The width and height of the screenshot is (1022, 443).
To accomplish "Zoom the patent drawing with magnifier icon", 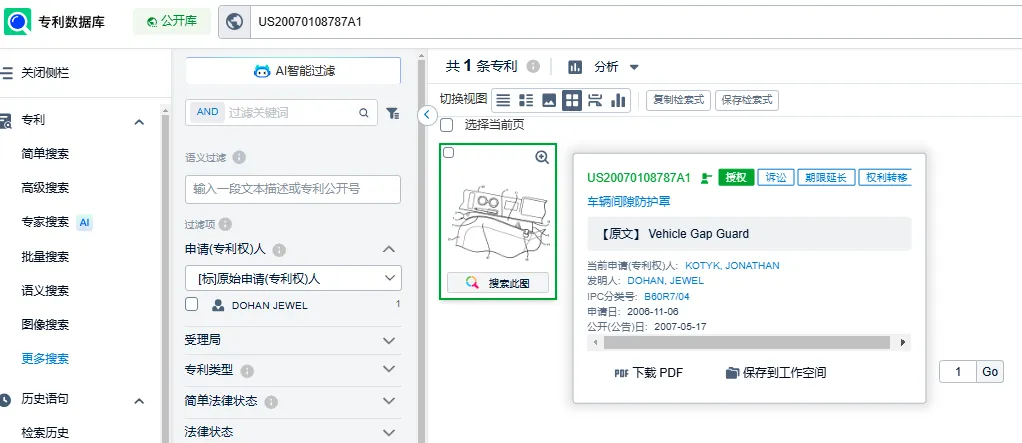I will [542, 157].
